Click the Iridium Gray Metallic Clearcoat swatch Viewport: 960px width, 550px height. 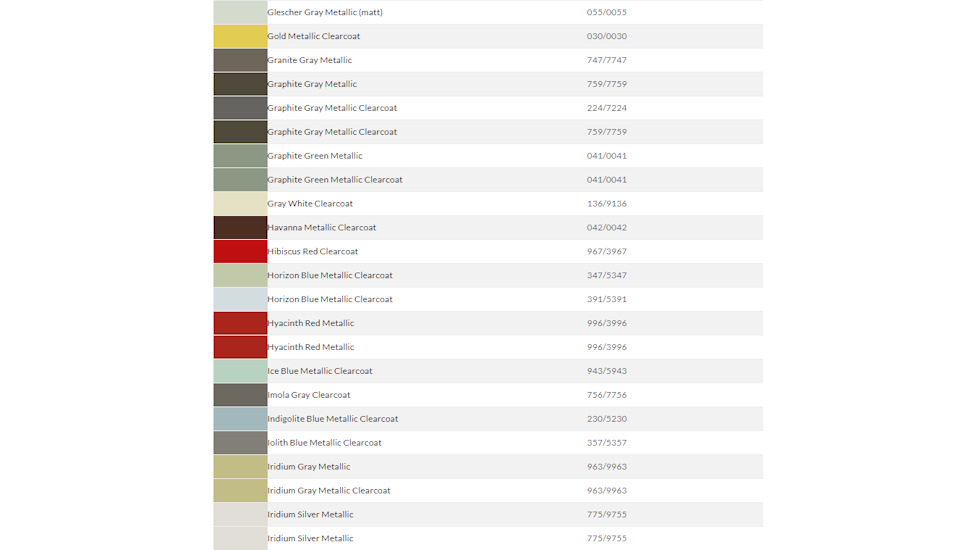point(240,490)
